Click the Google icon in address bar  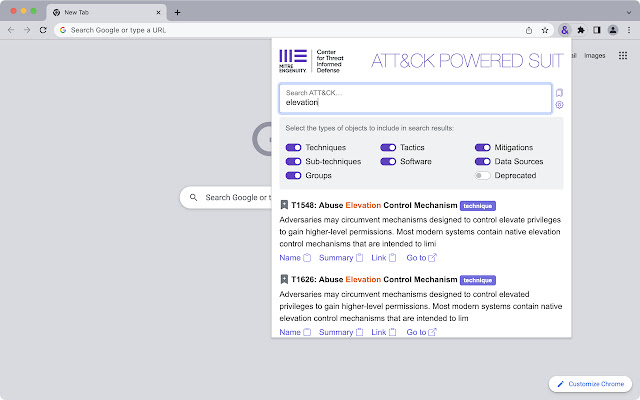coord(63,30)
